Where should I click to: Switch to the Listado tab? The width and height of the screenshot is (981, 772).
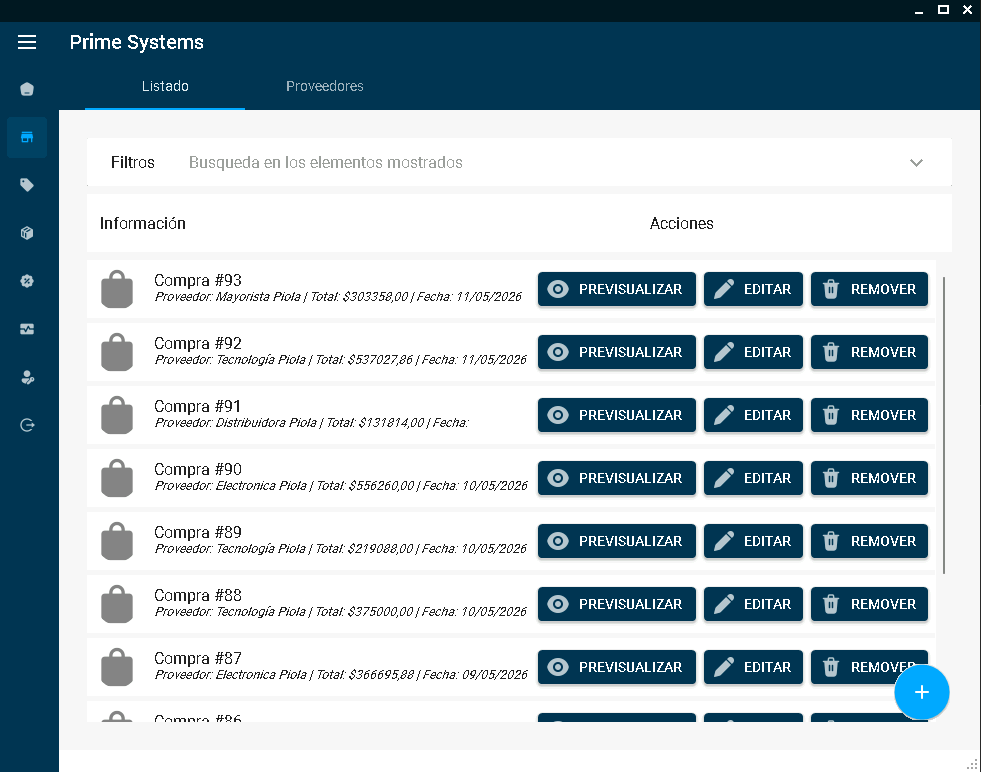165,86
